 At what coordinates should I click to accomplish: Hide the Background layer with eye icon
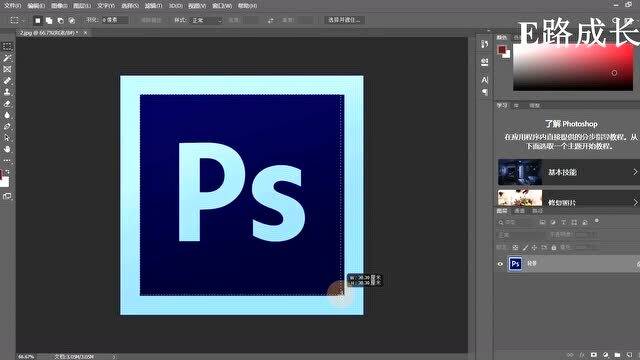pyautogui.click(x=500, y=264)
